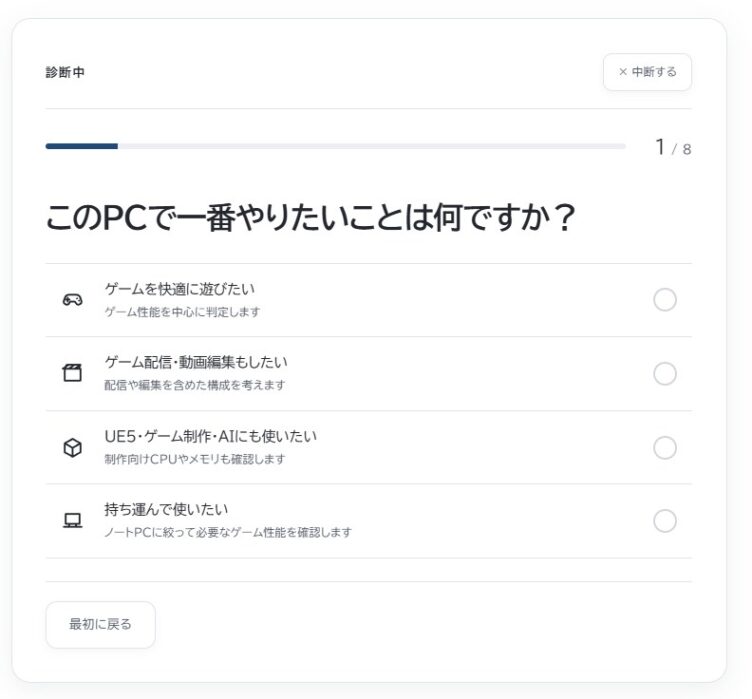Choose the ゲーム配信・動画編集もしたい option title
Image resolution: width=752 pixels, height=699 pixels.
(x=196, y=362)
